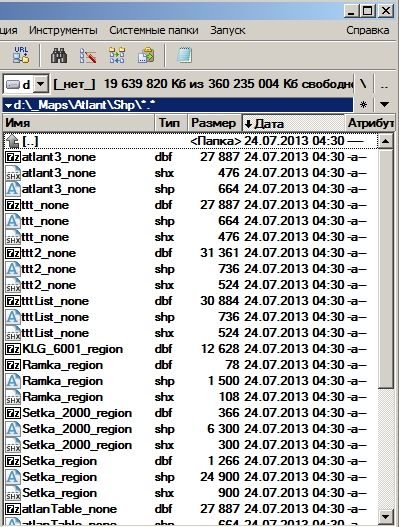Open the Справка menu
This screenshot has height=527, width=399.
pyautogui.click(x=368, y=31)
